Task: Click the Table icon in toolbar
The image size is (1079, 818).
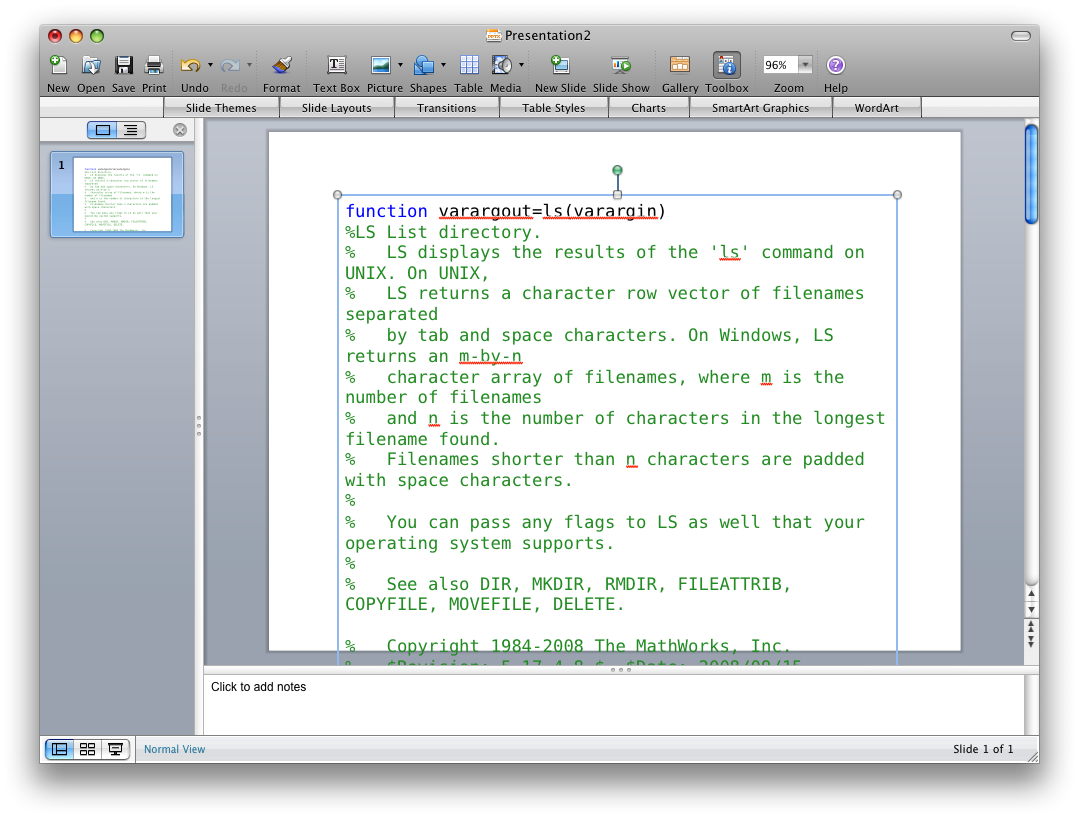Action: click(x=468, y=66)
